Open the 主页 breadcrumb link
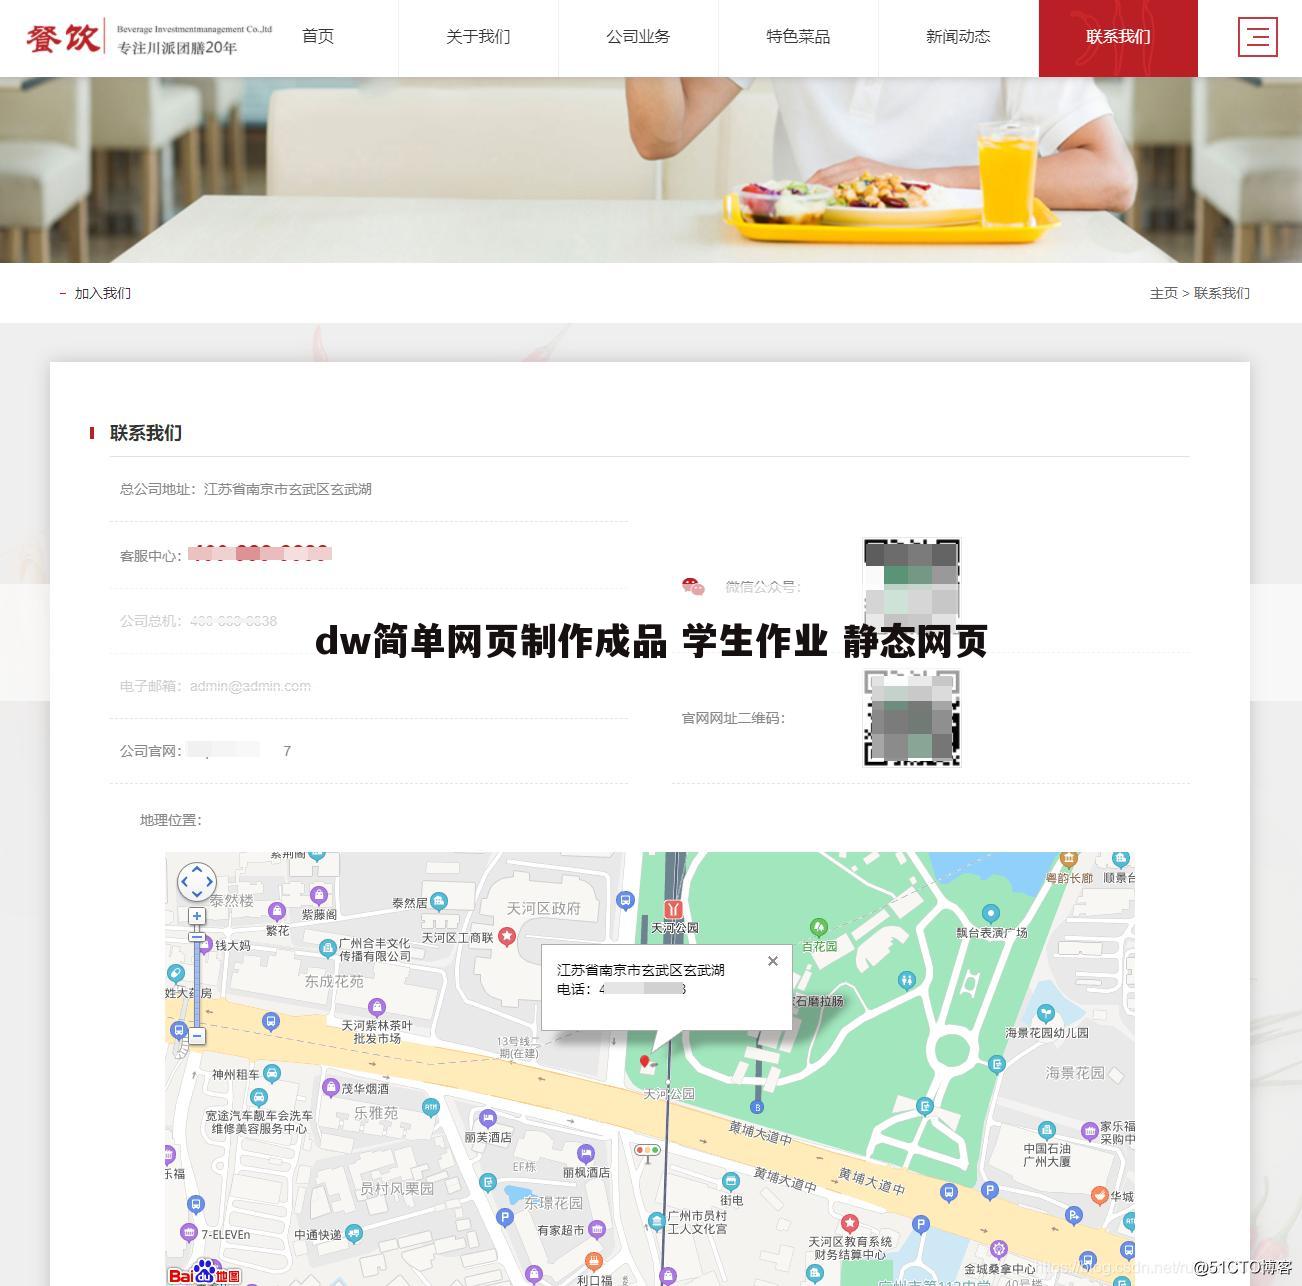This screenshot has height=1286, width=1302. [x=1163, y=293]
